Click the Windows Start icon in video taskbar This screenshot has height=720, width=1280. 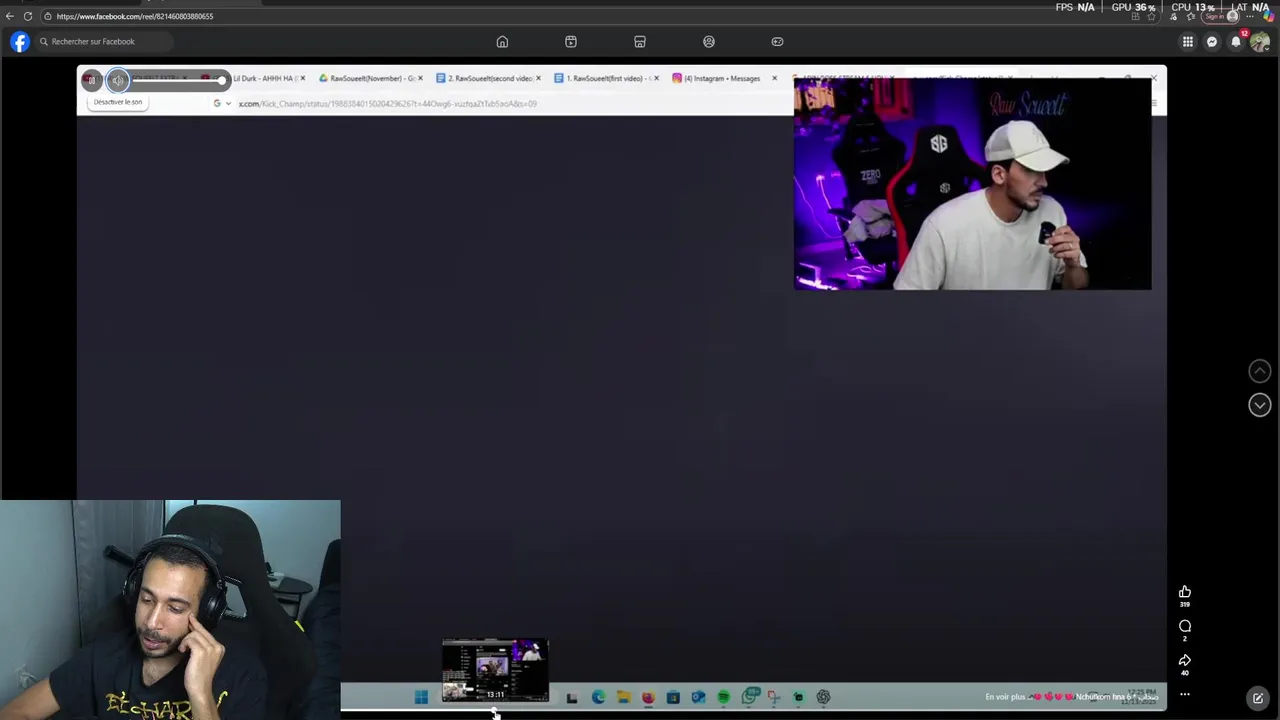(x=421, y=697)
